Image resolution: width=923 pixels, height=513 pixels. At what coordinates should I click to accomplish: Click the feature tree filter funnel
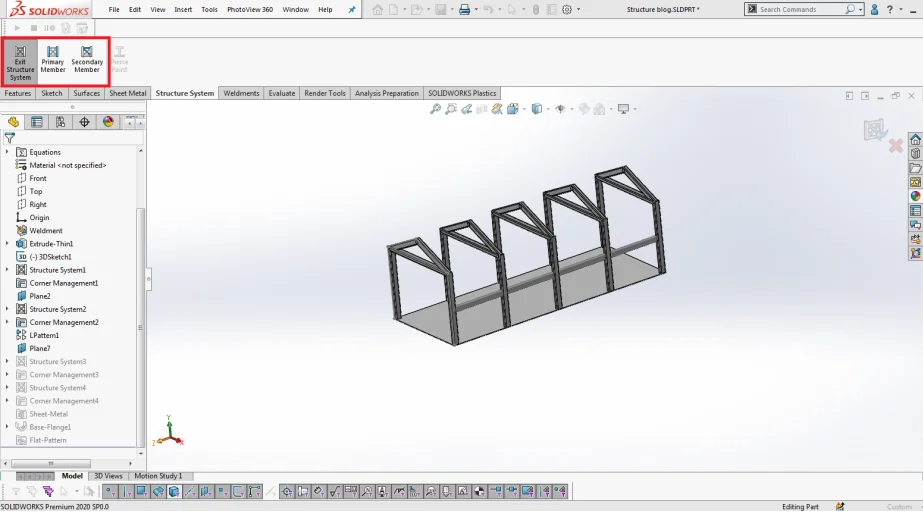[10, 138]
